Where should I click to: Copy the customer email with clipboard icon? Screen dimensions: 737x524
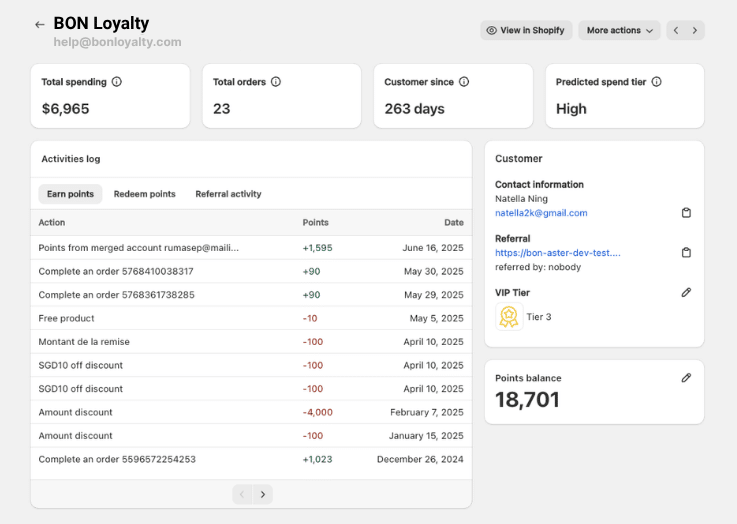(x=686, y=213)
